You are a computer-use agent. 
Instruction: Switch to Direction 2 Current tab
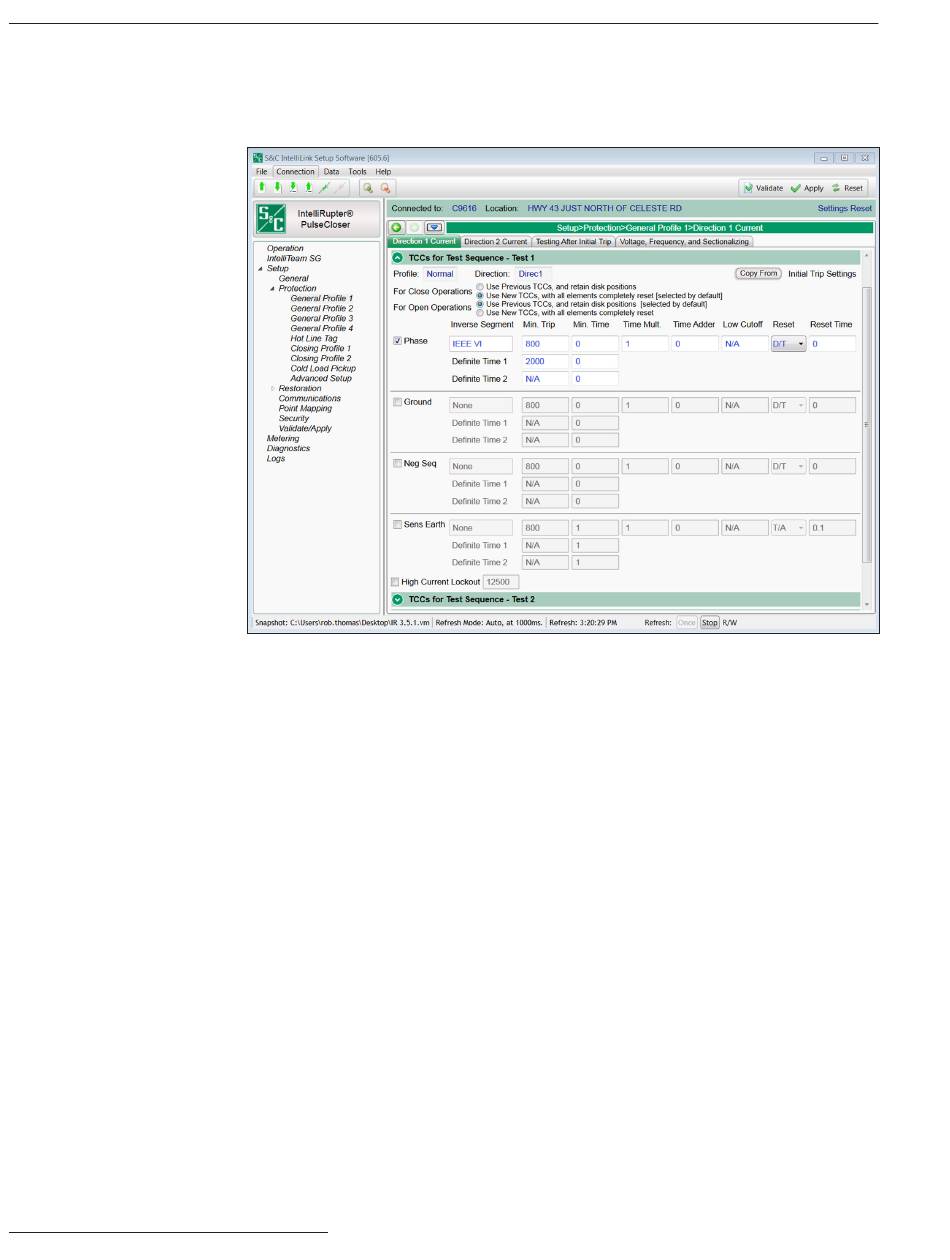pos(496,241)
